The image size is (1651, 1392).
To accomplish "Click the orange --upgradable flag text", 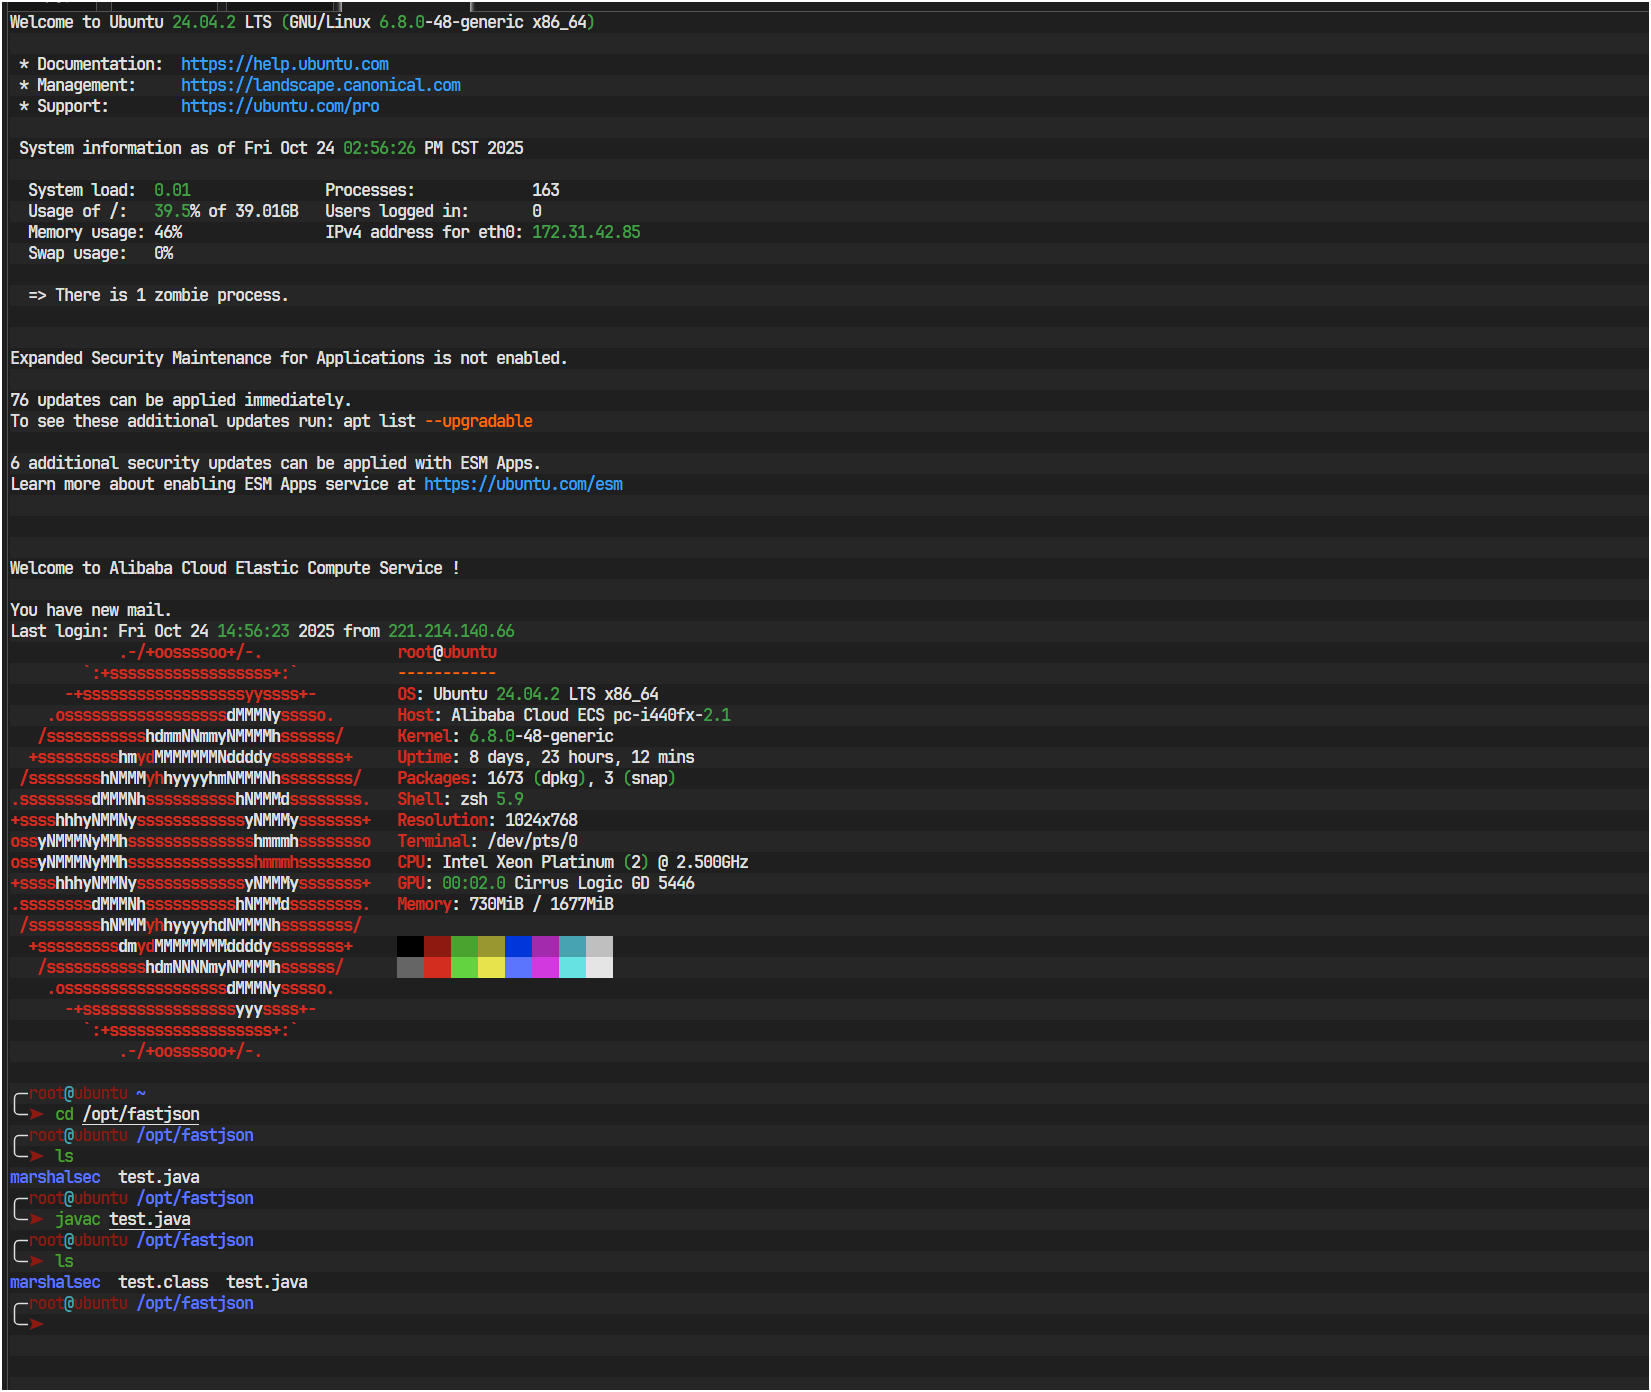I will click(x=478, y=421).
